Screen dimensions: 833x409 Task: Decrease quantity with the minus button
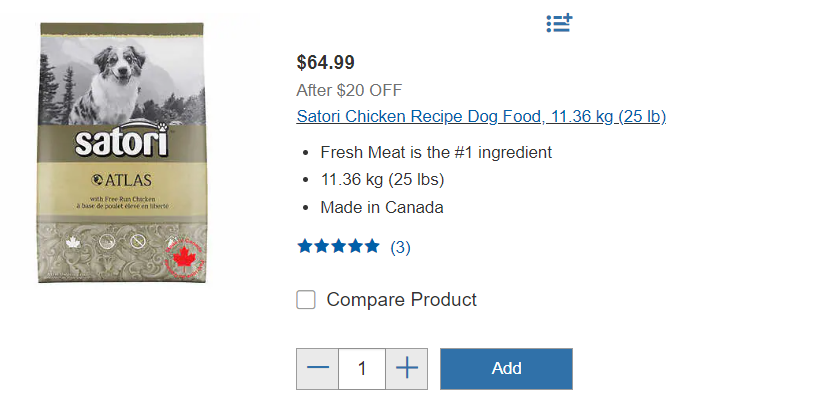click(318, 369)
